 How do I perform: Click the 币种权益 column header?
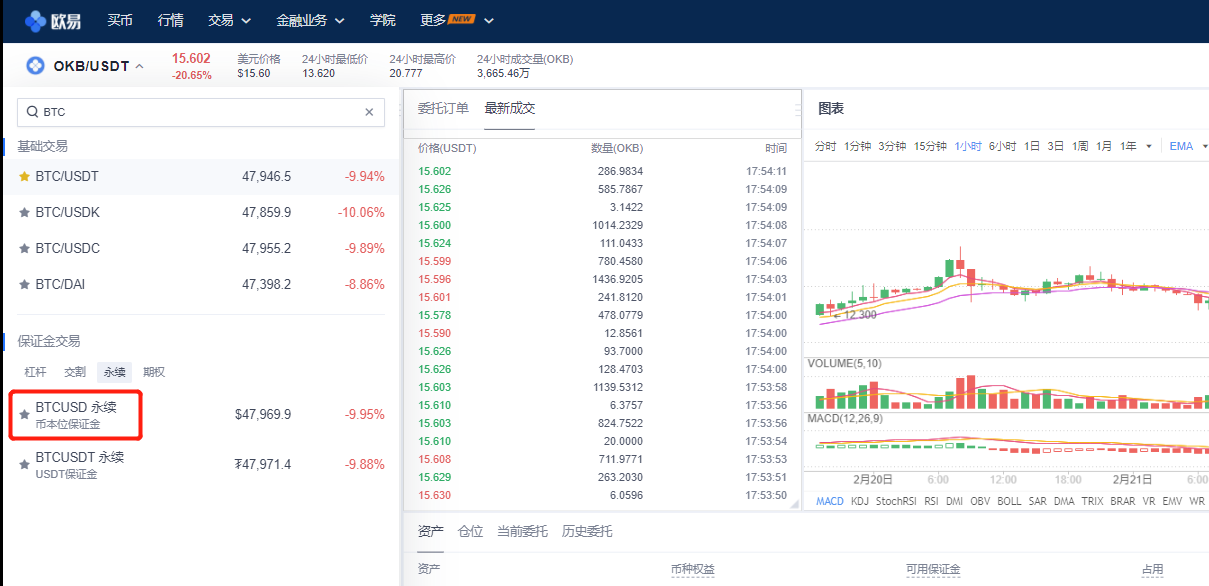(x=693, y=569)
